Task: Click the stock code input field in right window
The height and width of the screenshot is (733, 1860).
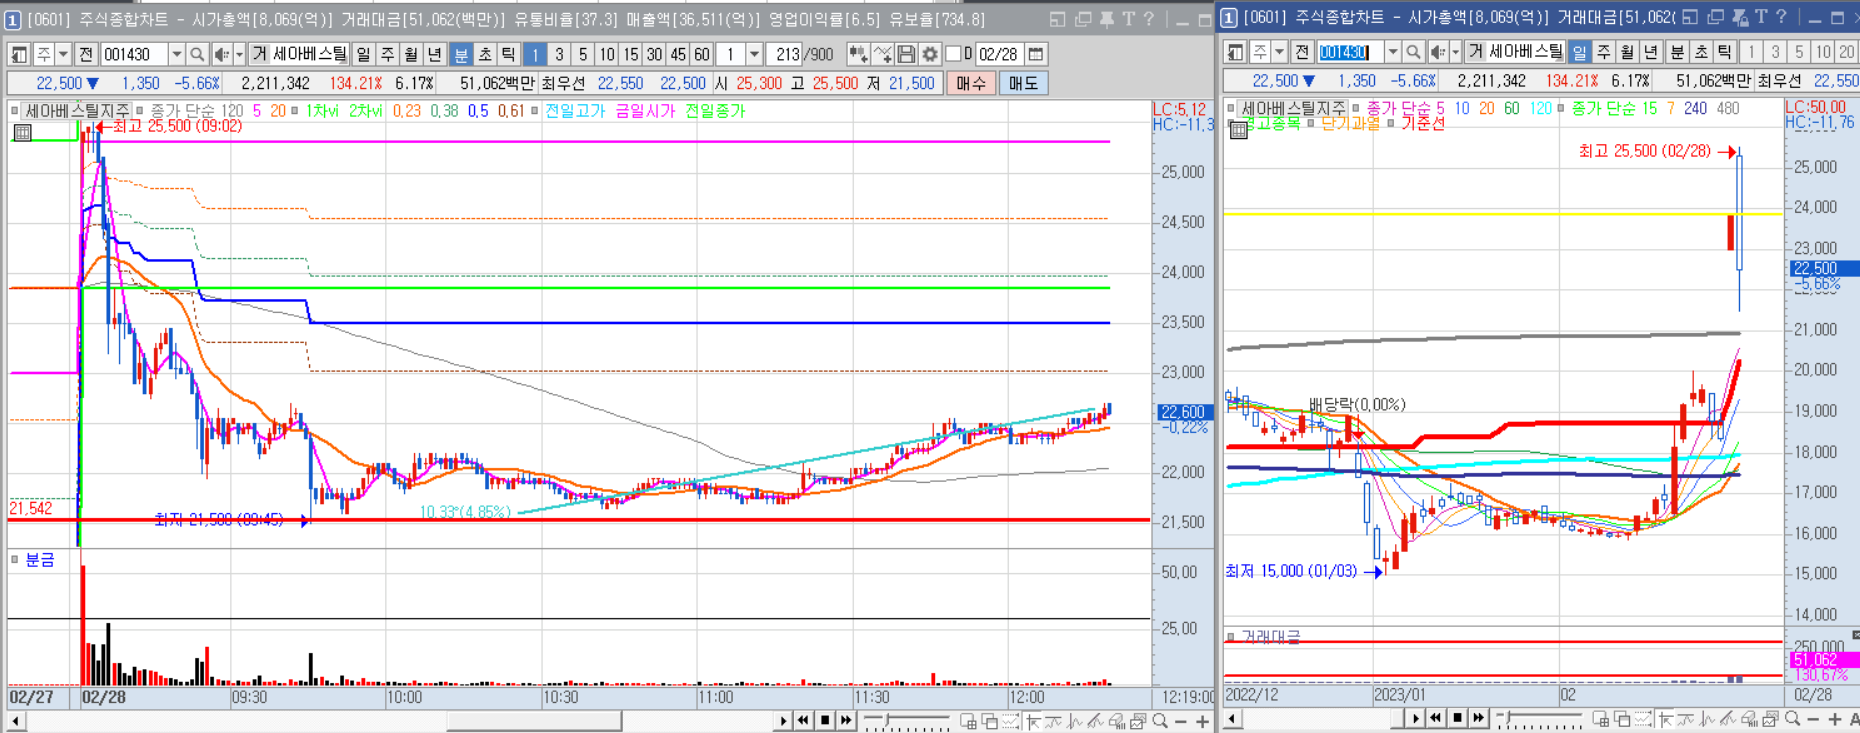Action: [x=1349, y=52]
